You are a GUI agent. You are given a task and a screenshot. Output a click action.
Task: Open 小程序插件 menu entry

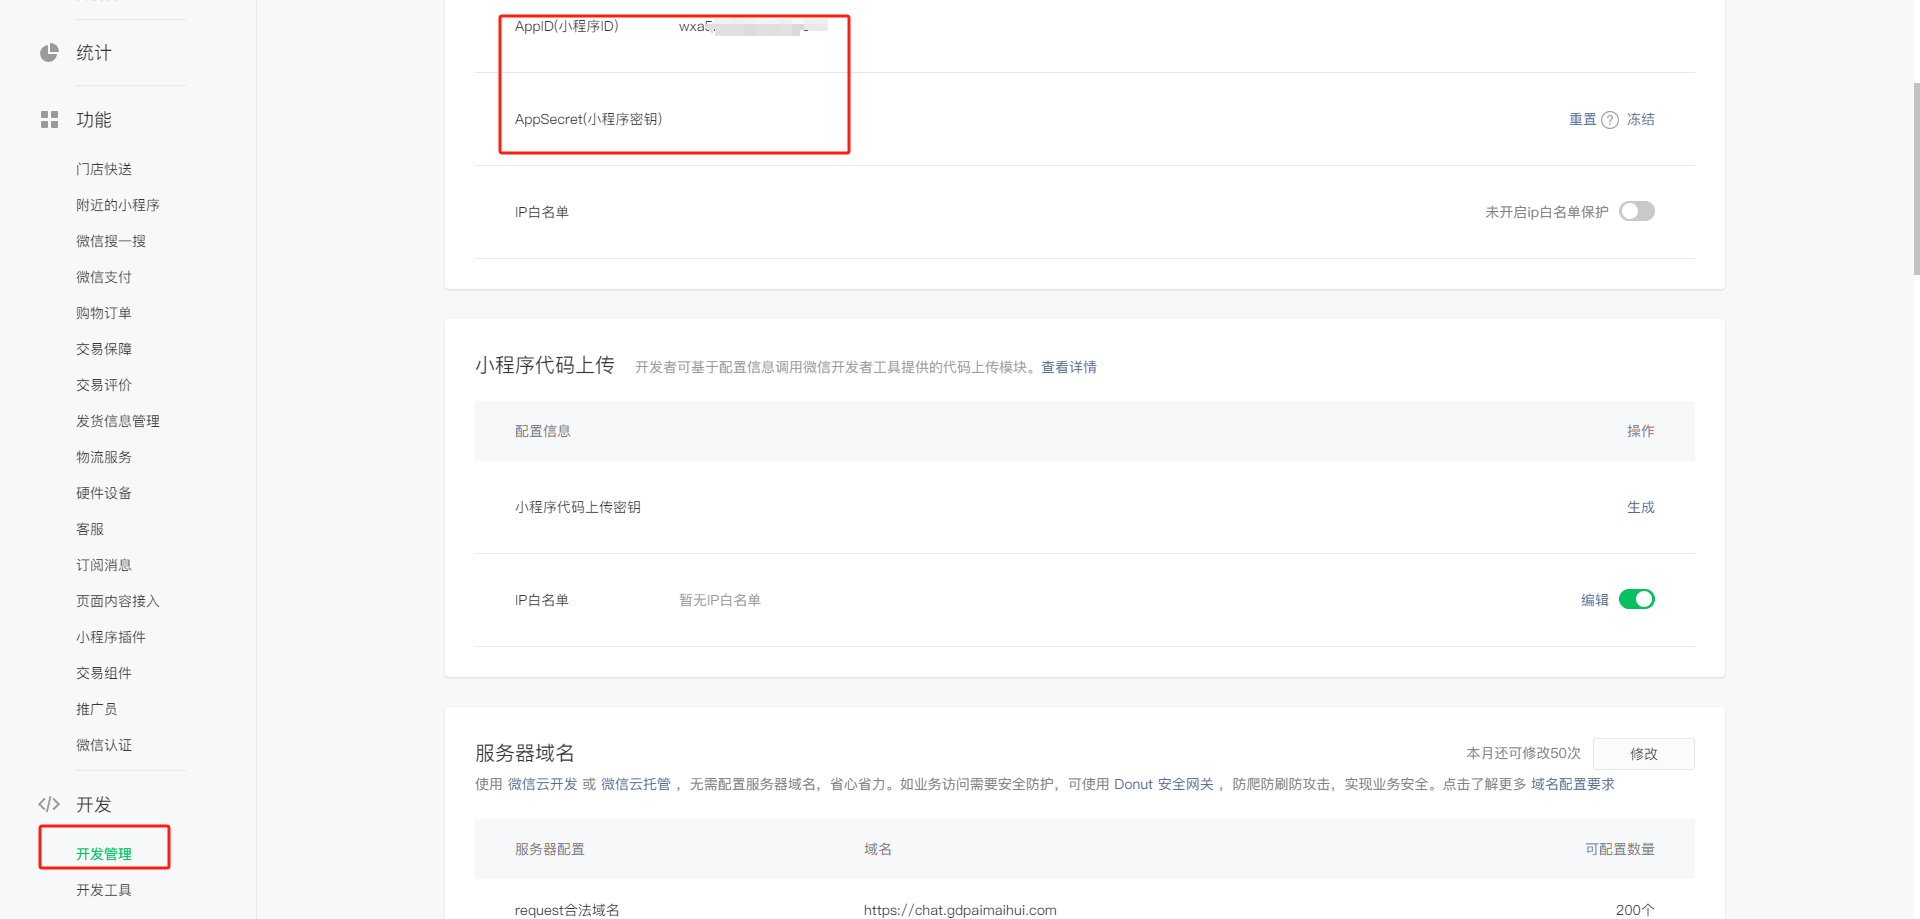point(111,637)
